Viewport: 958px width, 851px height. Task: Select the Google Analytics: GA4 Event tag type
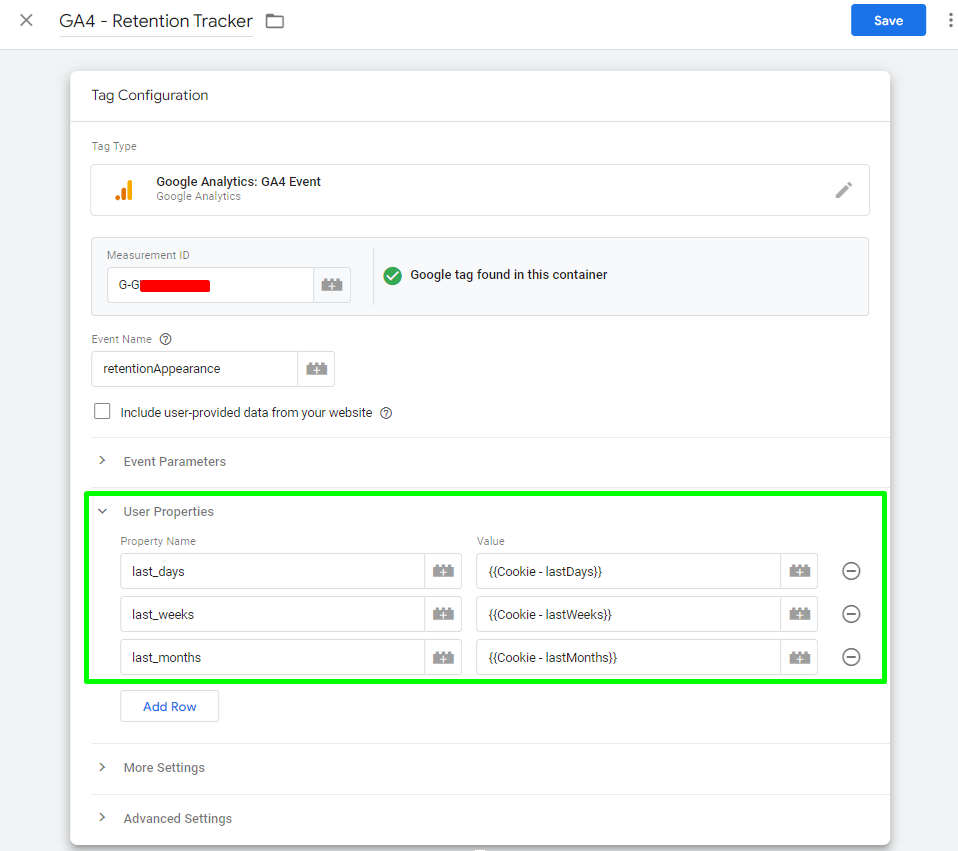click(480, 189)
